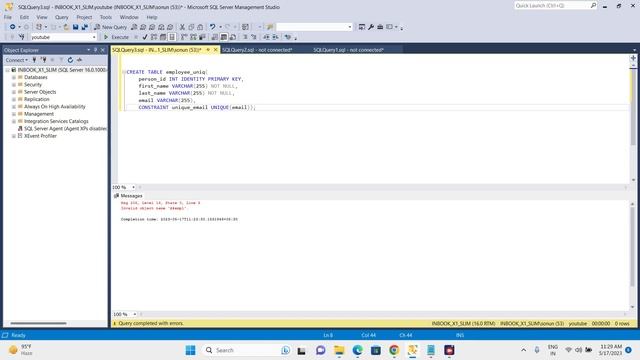This screenshot has width=640, height=360.
Task: Click the Uncomment selected lines icon
Action: pyautogui.click(x=253, y=37)
